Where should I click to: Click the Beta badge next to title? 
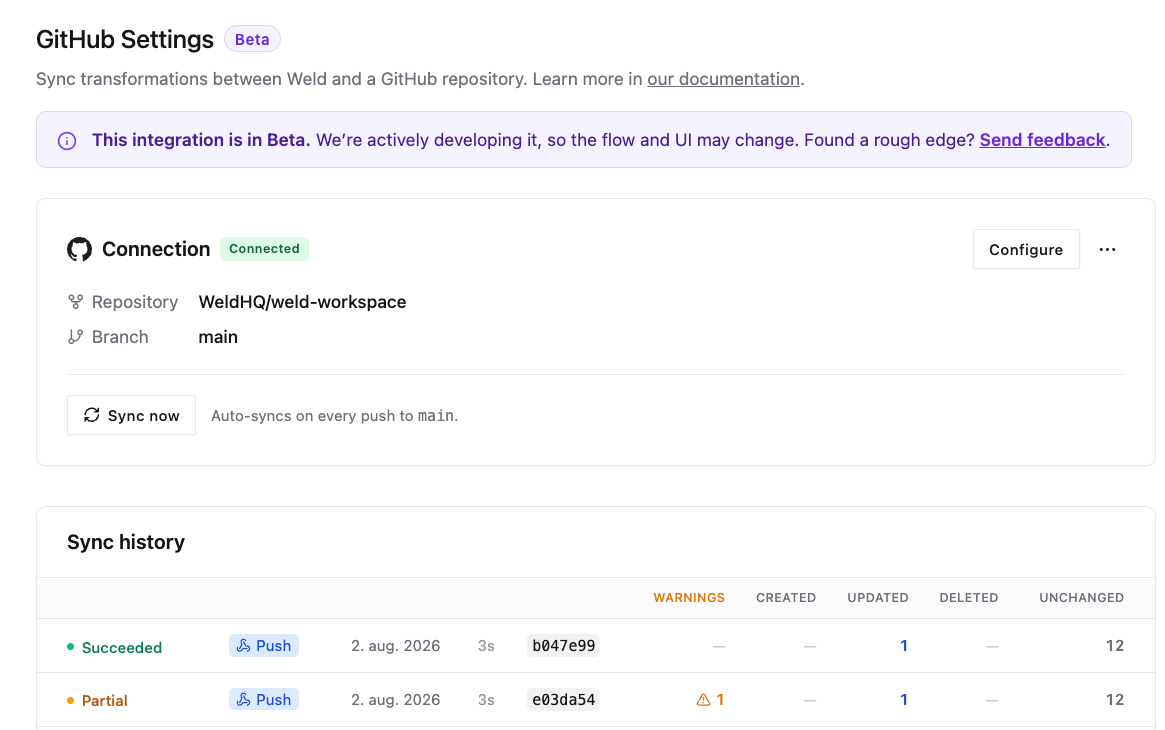pyautogui.click(x=252, y=39)
